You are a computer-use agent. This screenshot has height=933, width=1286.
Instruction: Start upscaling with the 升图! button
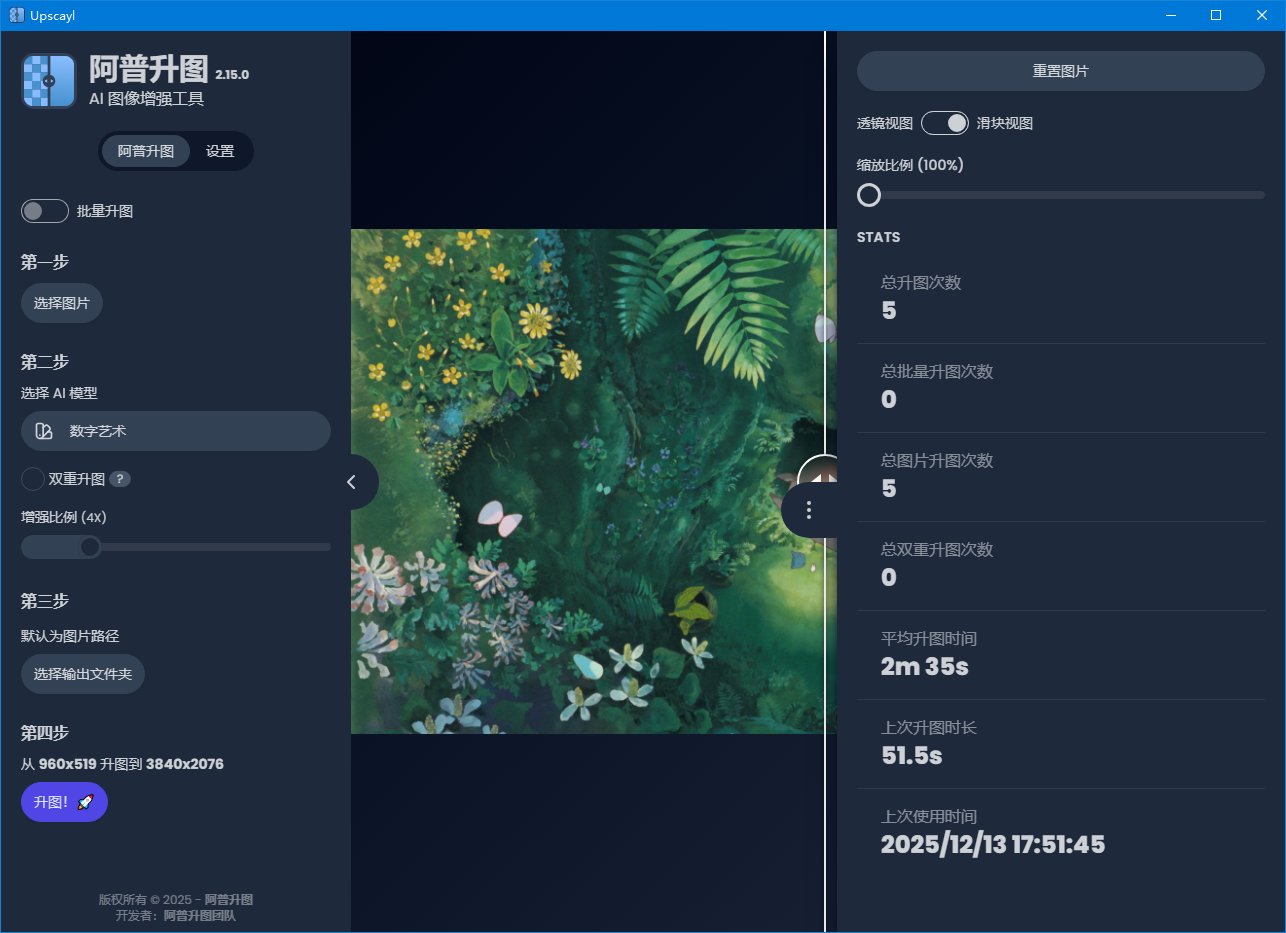coord(64,802)
